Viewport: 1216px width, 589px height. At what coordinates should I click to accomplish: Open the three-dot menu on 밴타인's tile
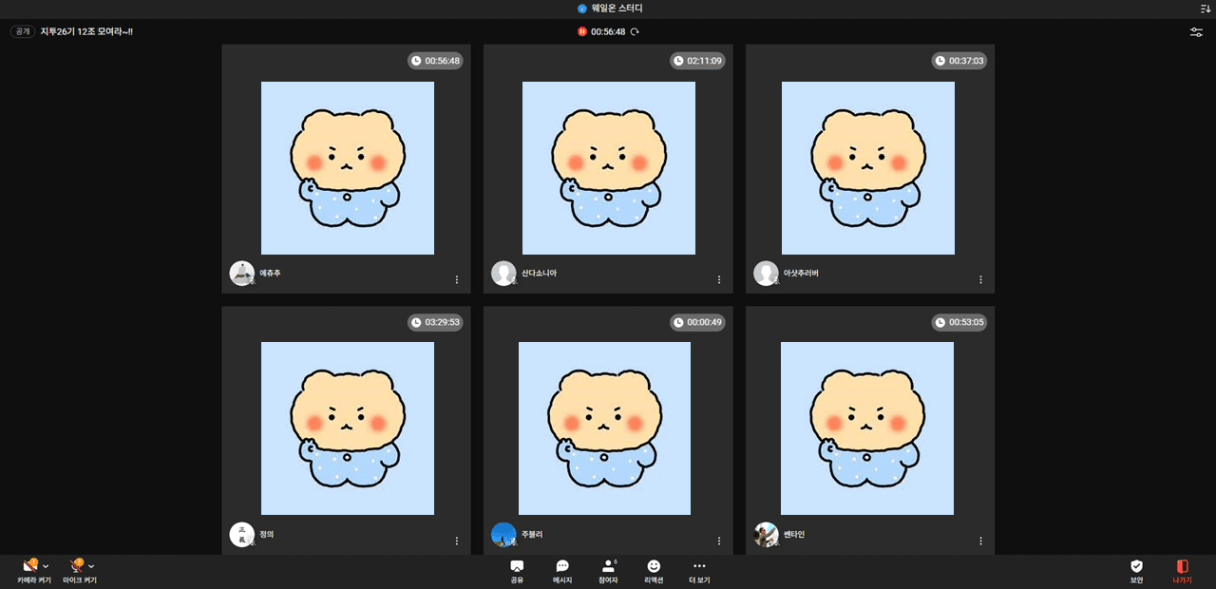pyautogui.click(x=980, y=541)
